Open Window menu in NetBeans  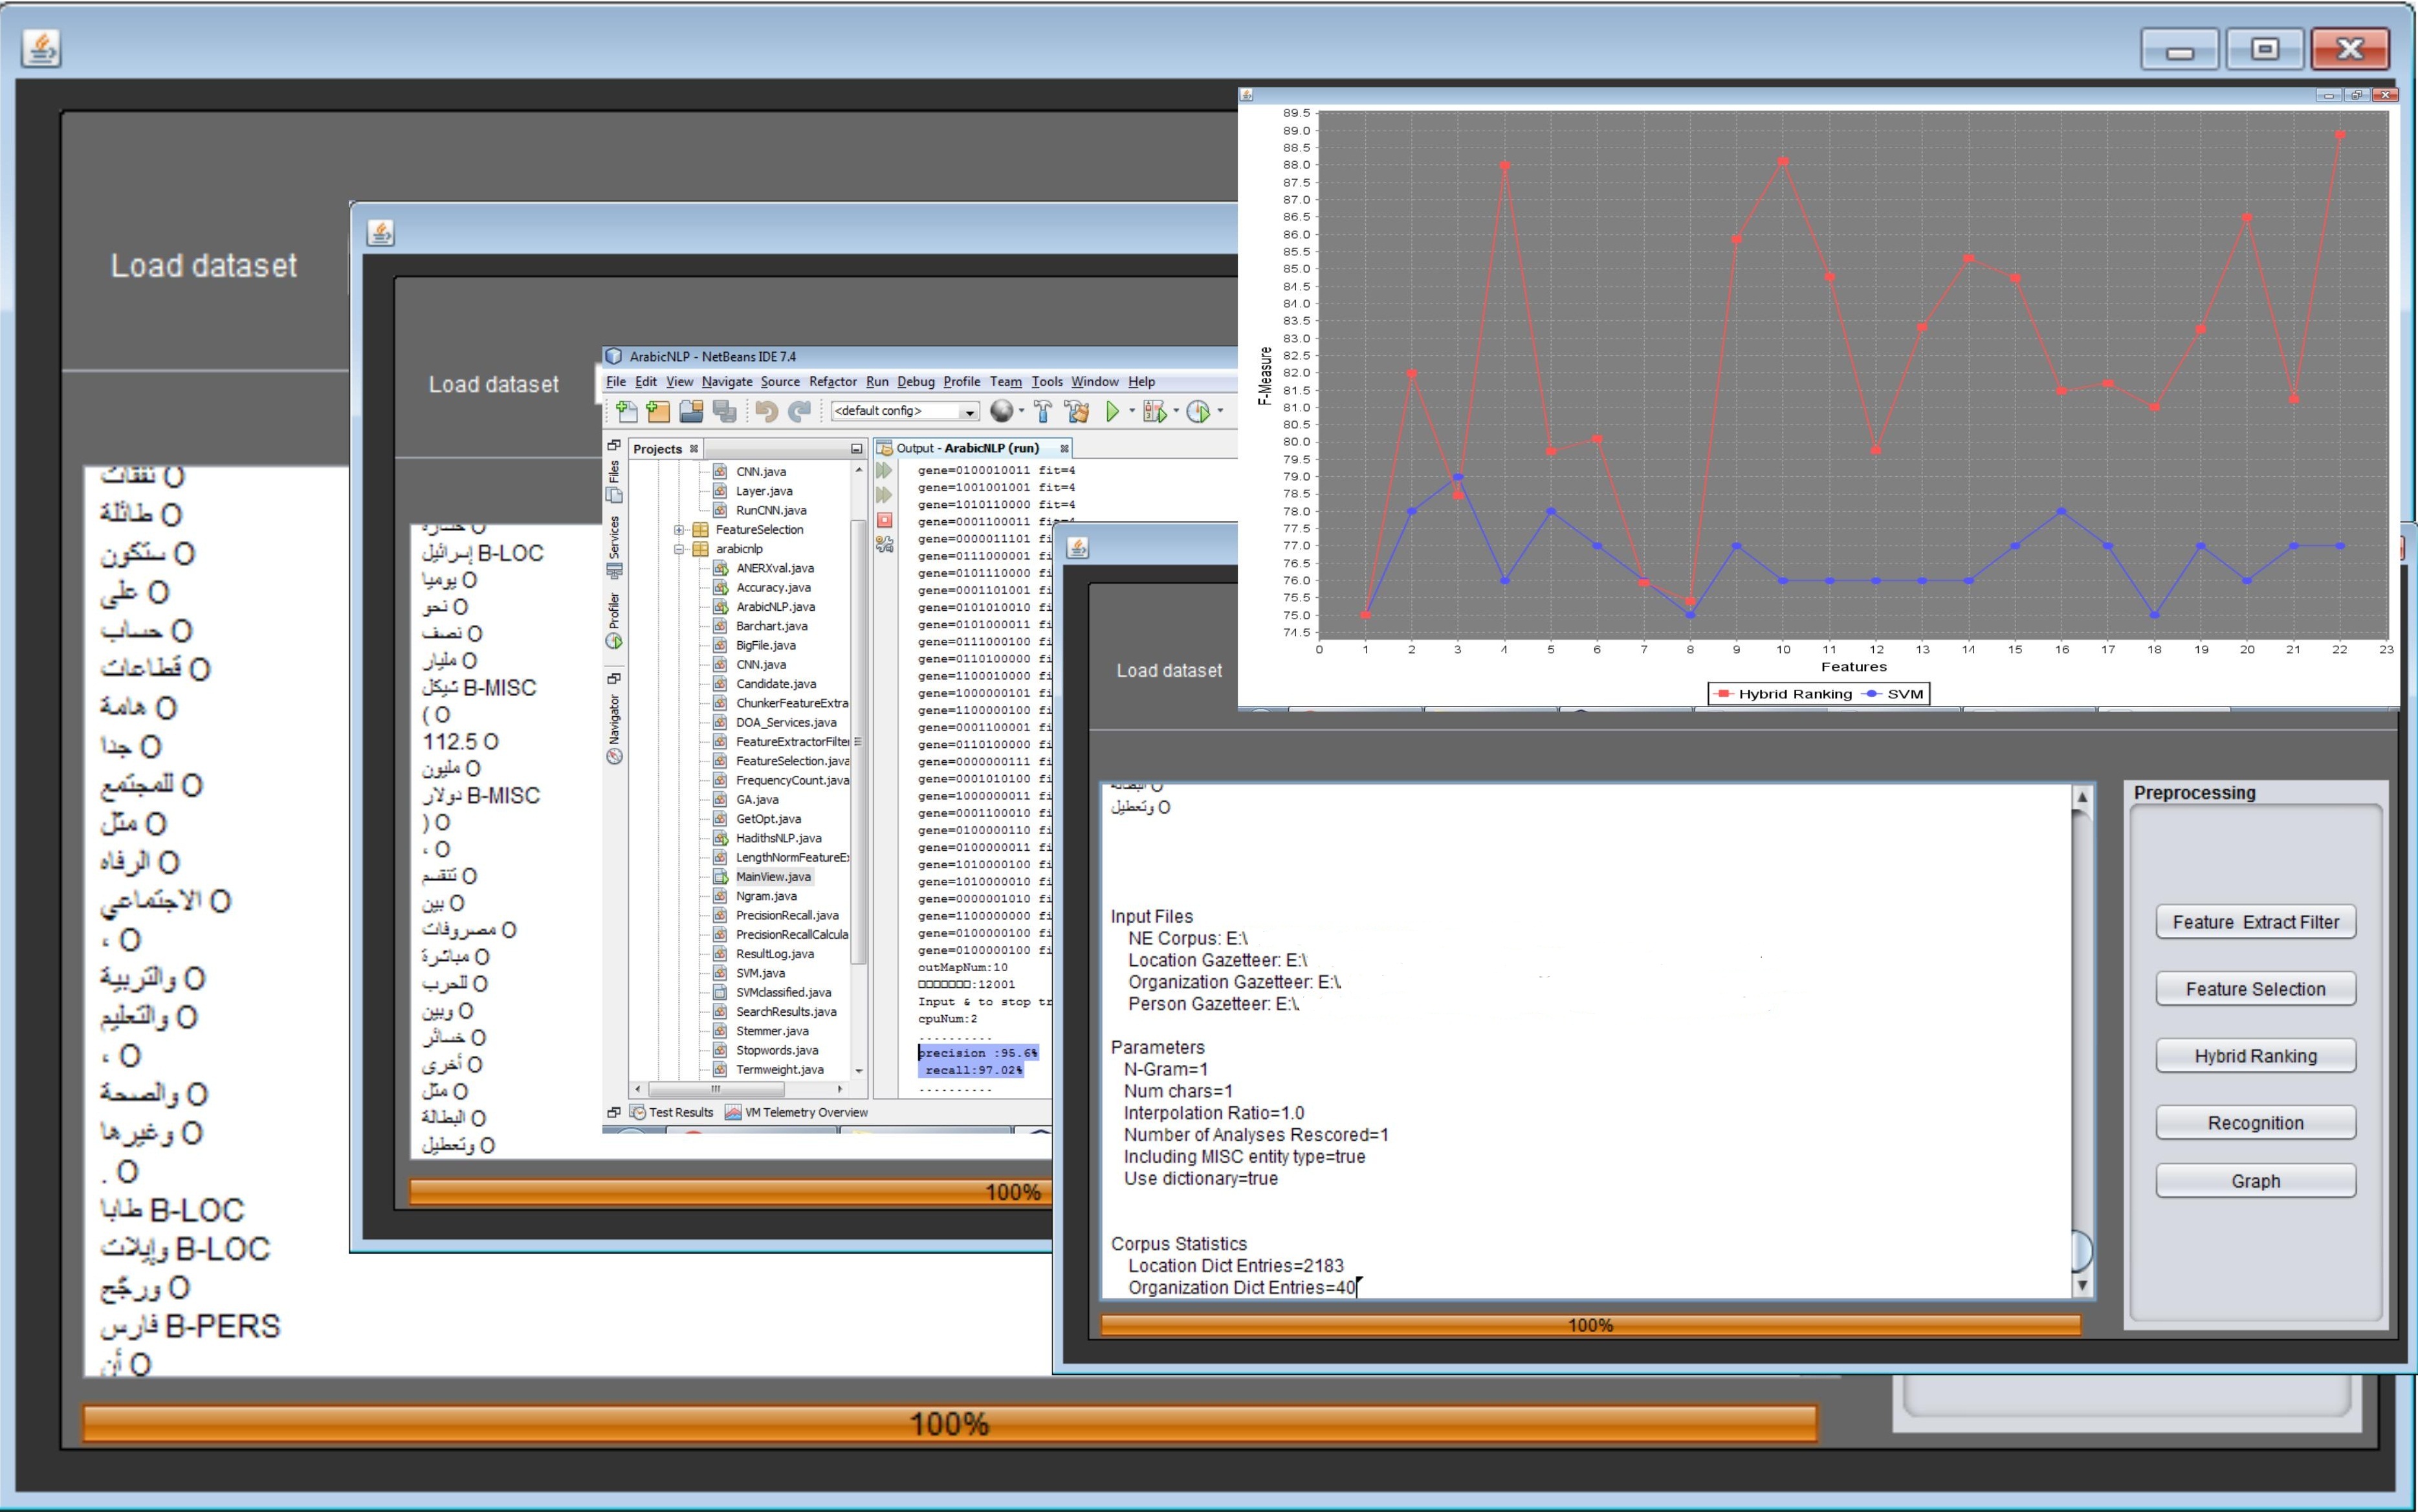[1095, 382]
